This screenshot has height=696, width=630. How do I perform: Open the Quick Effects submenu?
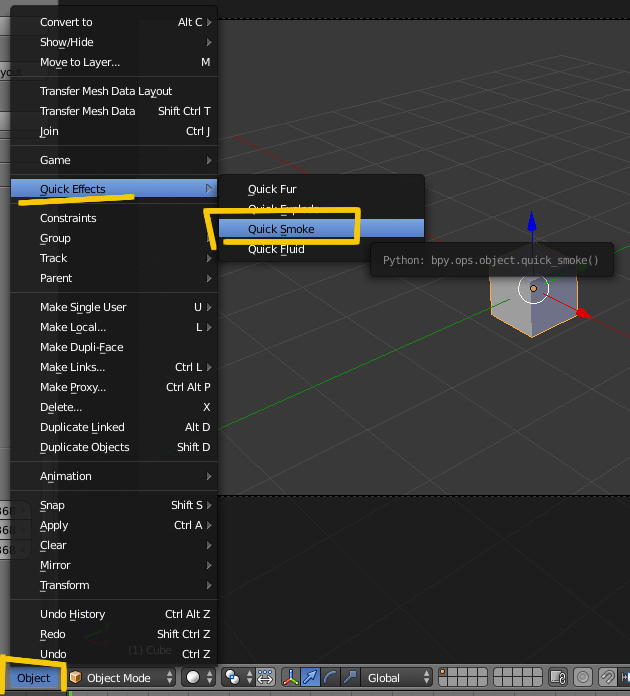pyautogui.click(x=114, y=189)
